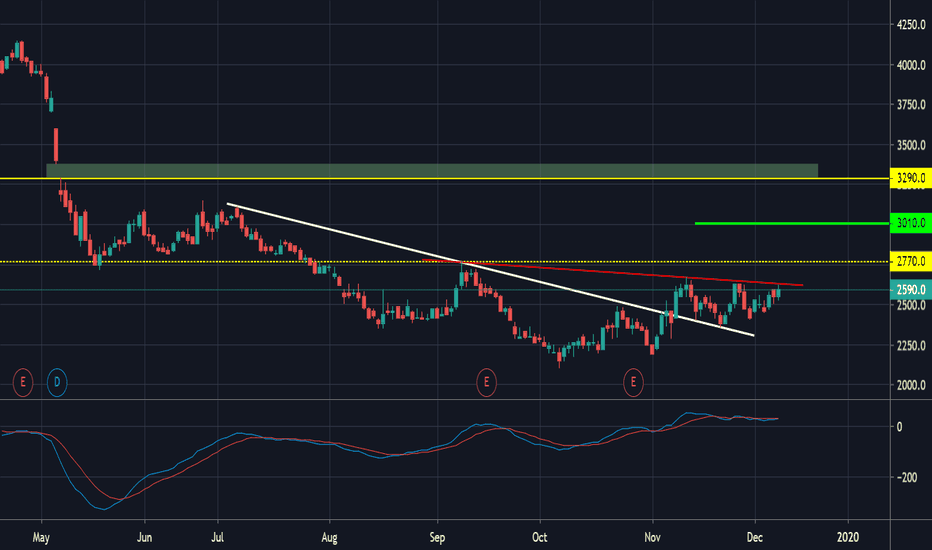Click the indicator 0 axis label

(x=899, y=427)
